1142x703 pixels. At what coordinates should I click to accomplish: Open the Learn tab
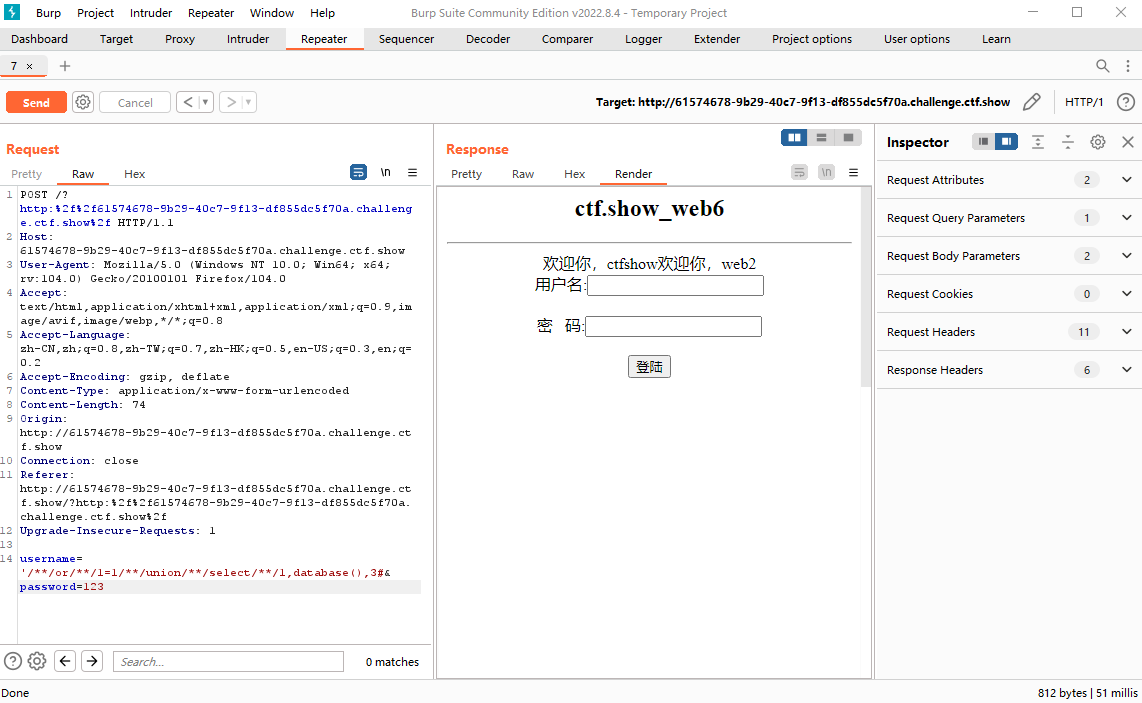[996, 39]
